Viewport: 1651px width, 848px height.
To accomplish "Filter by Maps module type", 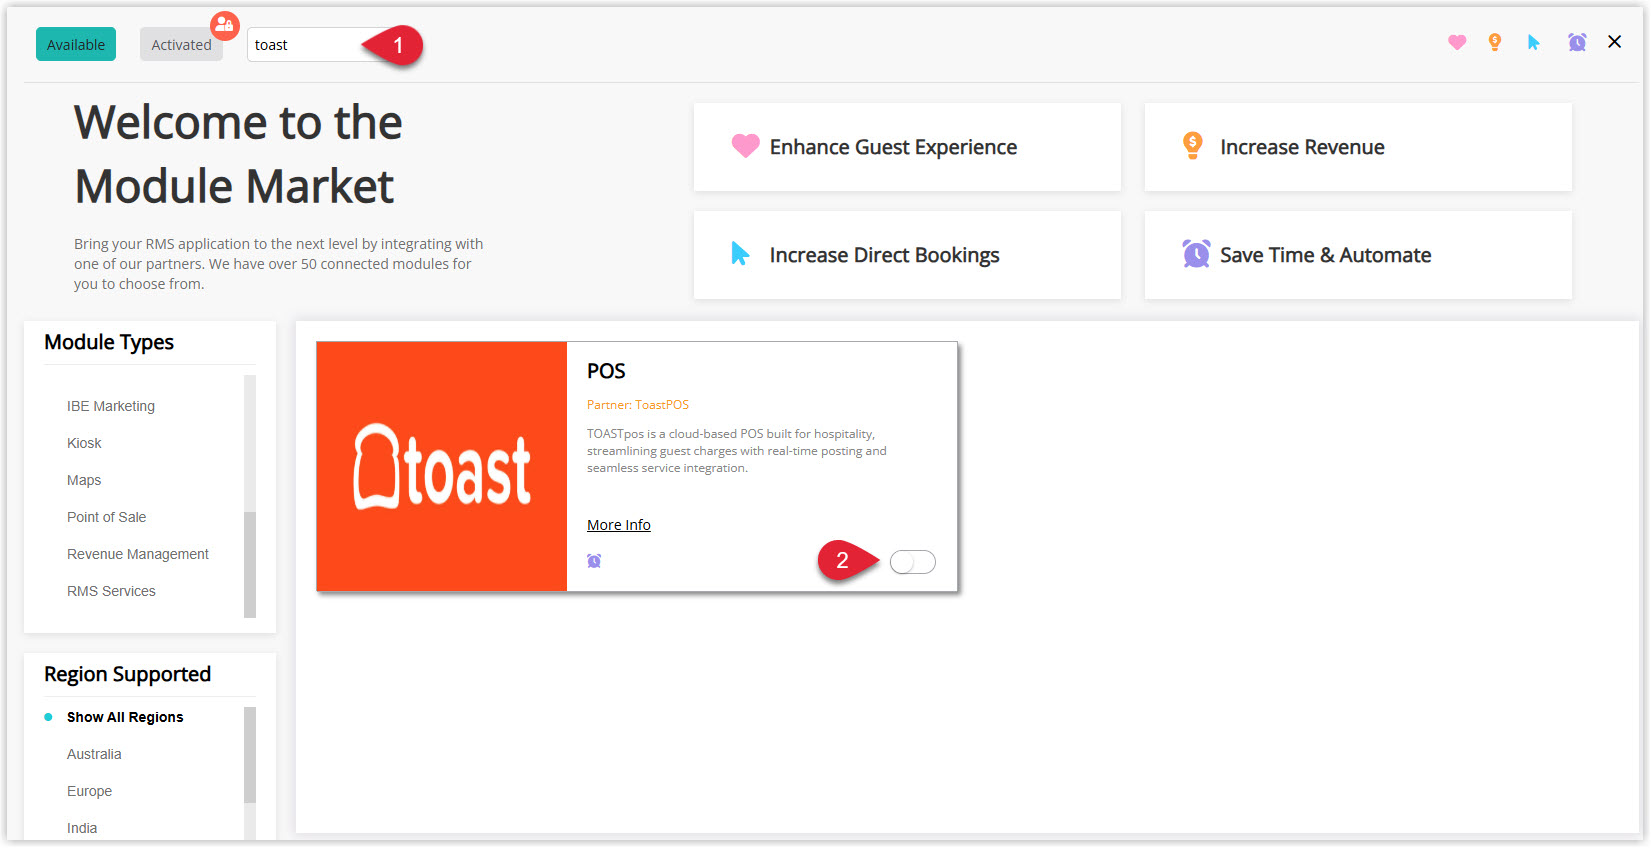I will coord(84,480).
